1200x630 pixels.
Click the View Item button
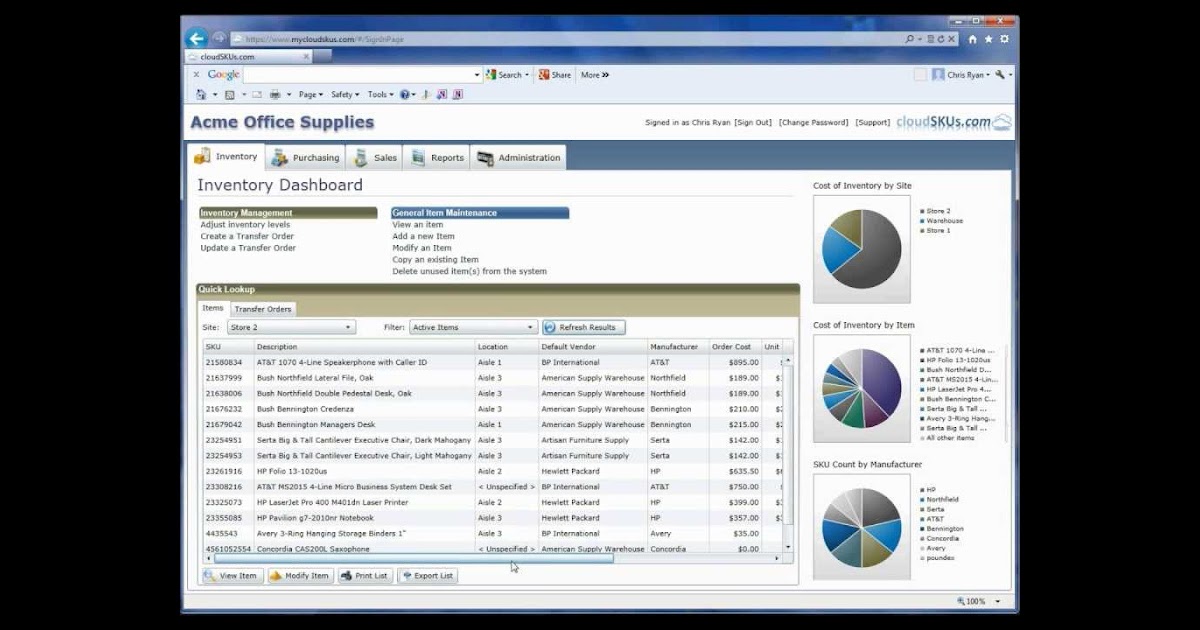tap(232, 576)
